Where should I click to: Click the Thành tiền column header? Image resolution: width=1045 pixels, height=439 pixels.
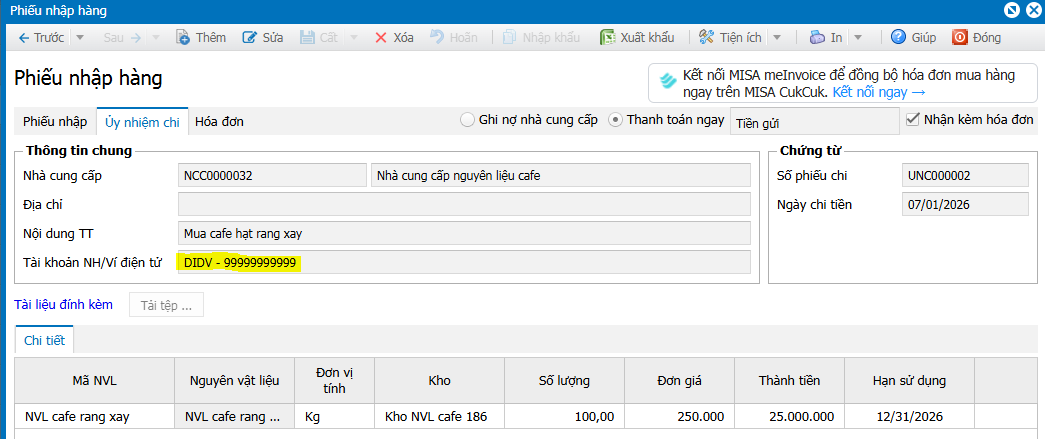point(789,381)
